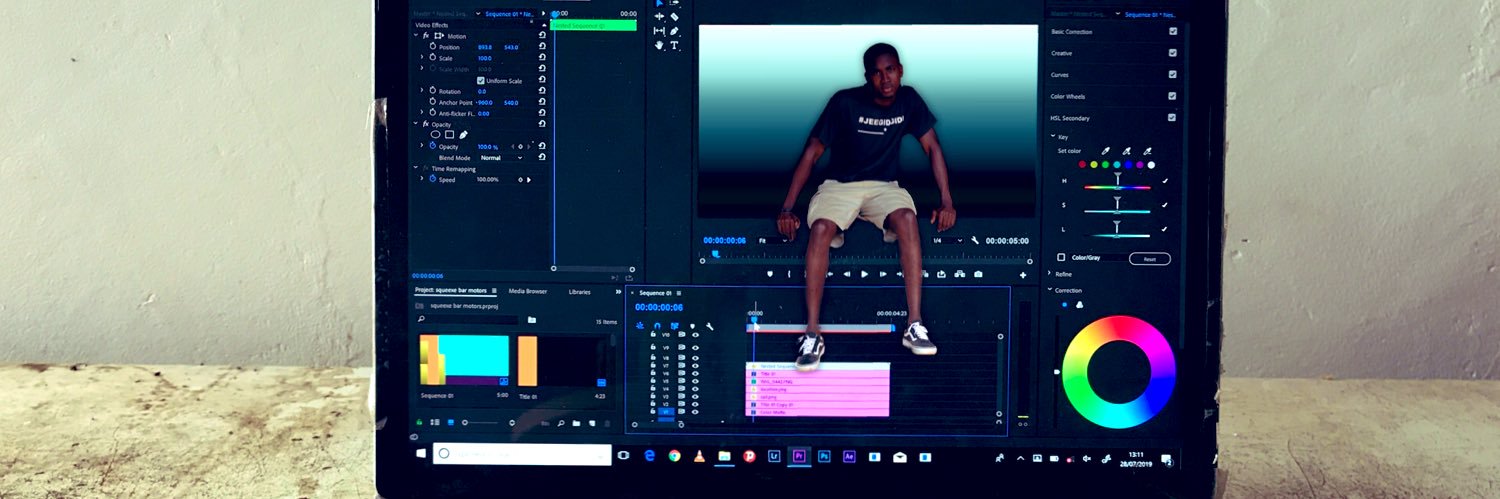Select the Sequence 01 thumbnail in project panel

pos(463,360)
